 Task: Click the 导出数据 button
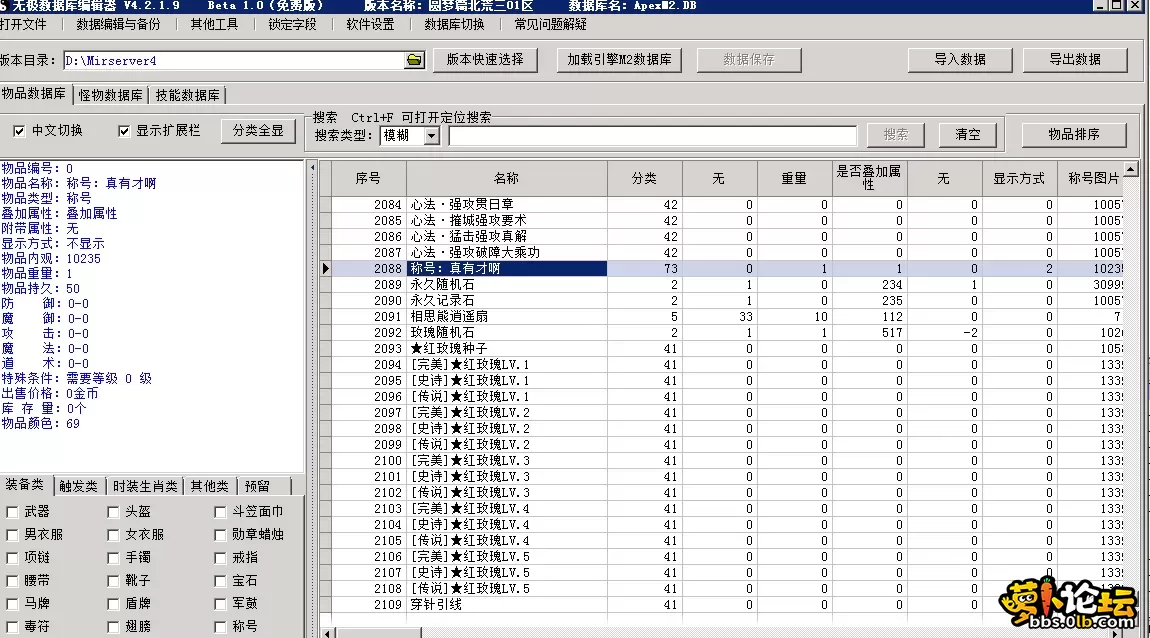pyautogui.click(x=1075, y=60)
